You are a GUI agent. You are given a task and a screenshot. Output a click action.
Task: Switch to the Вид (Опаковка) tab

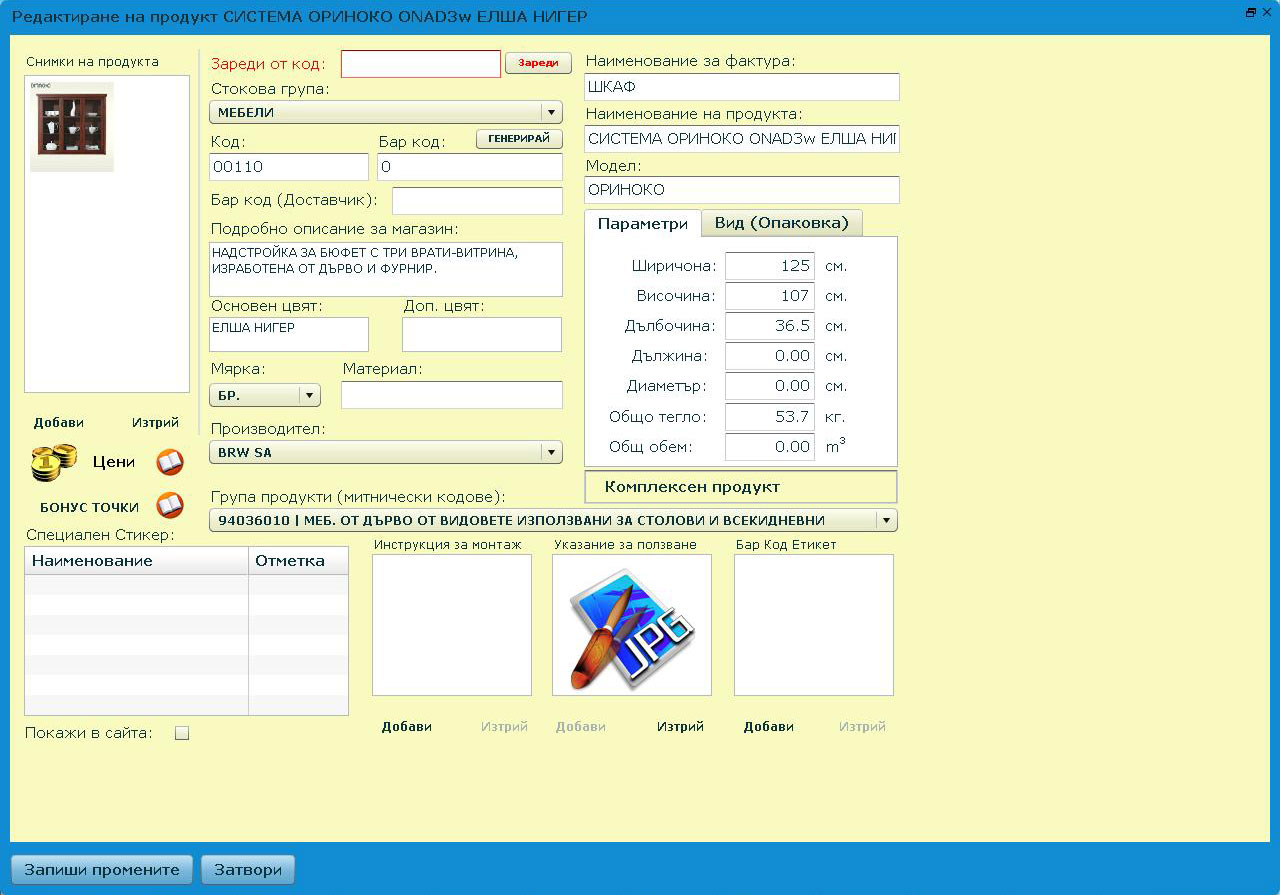781,222
